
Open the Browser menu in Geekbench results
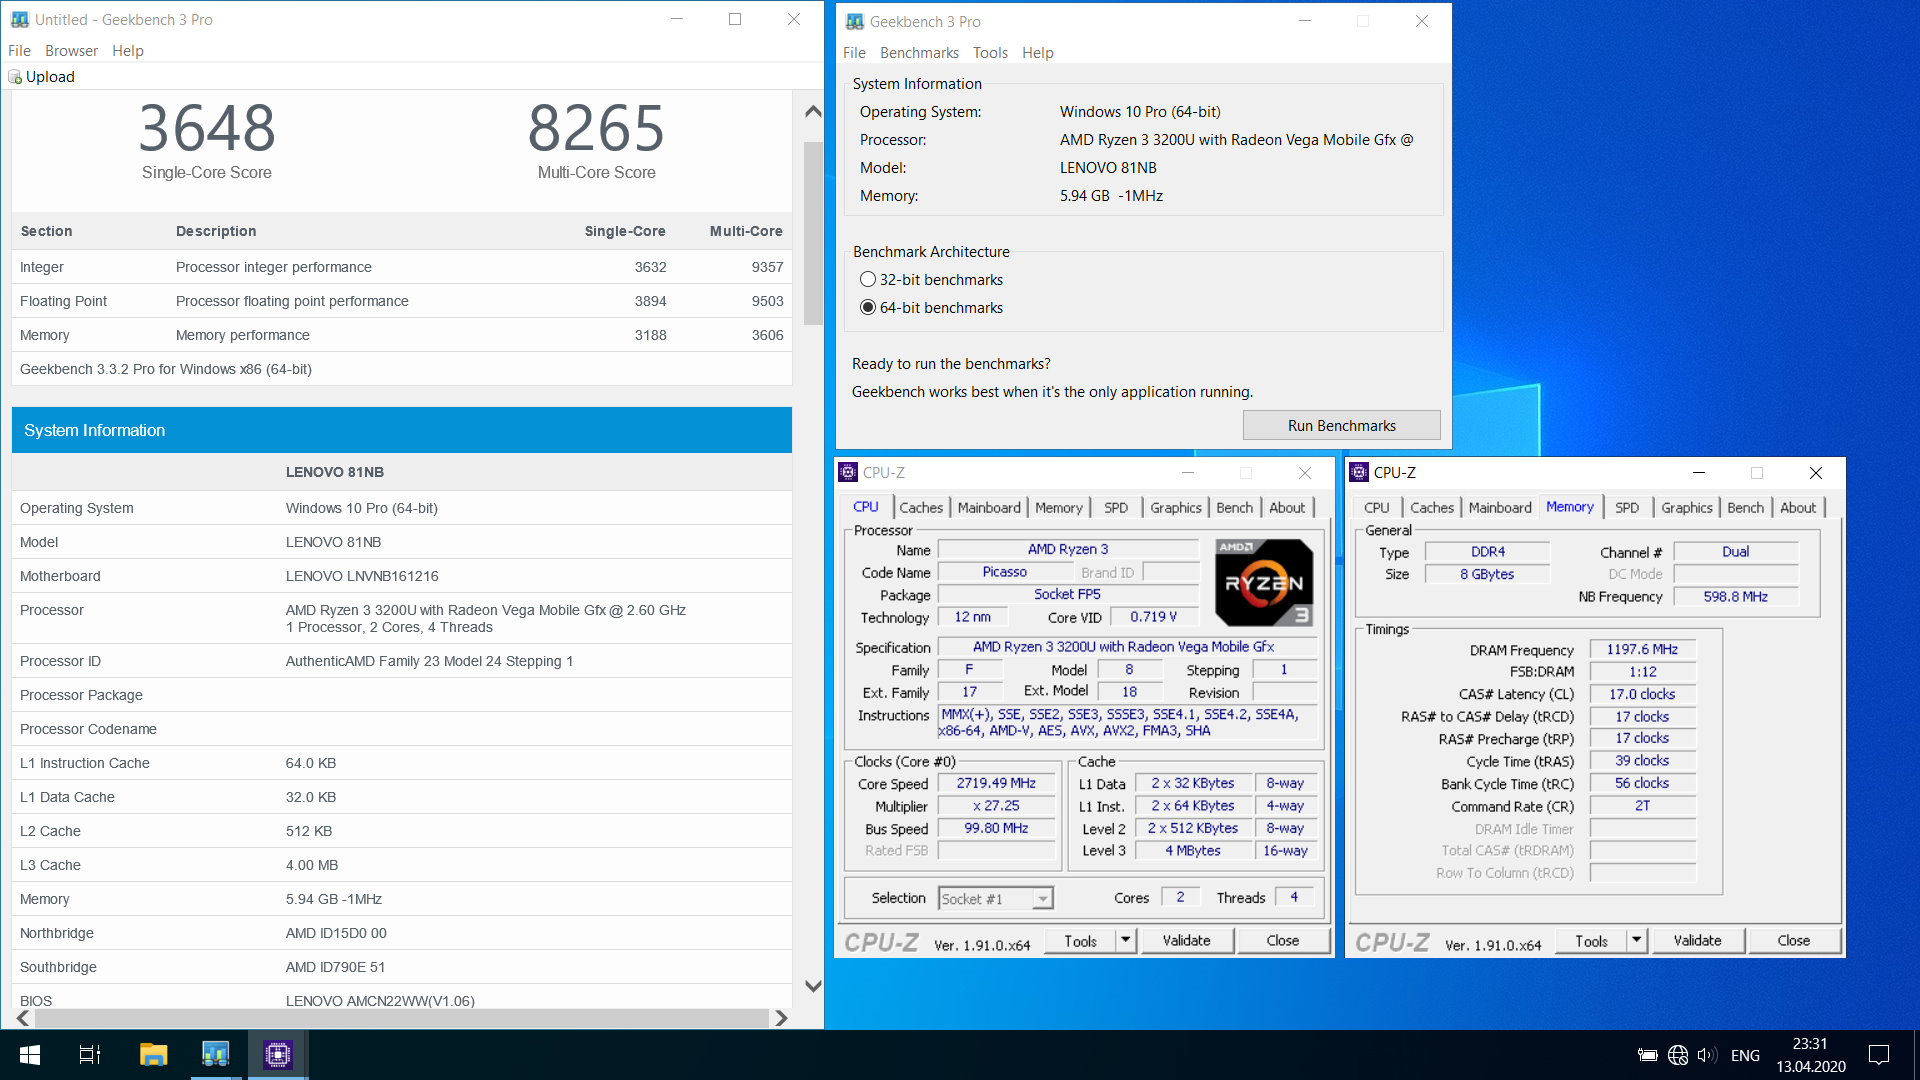tap(71, 51)
